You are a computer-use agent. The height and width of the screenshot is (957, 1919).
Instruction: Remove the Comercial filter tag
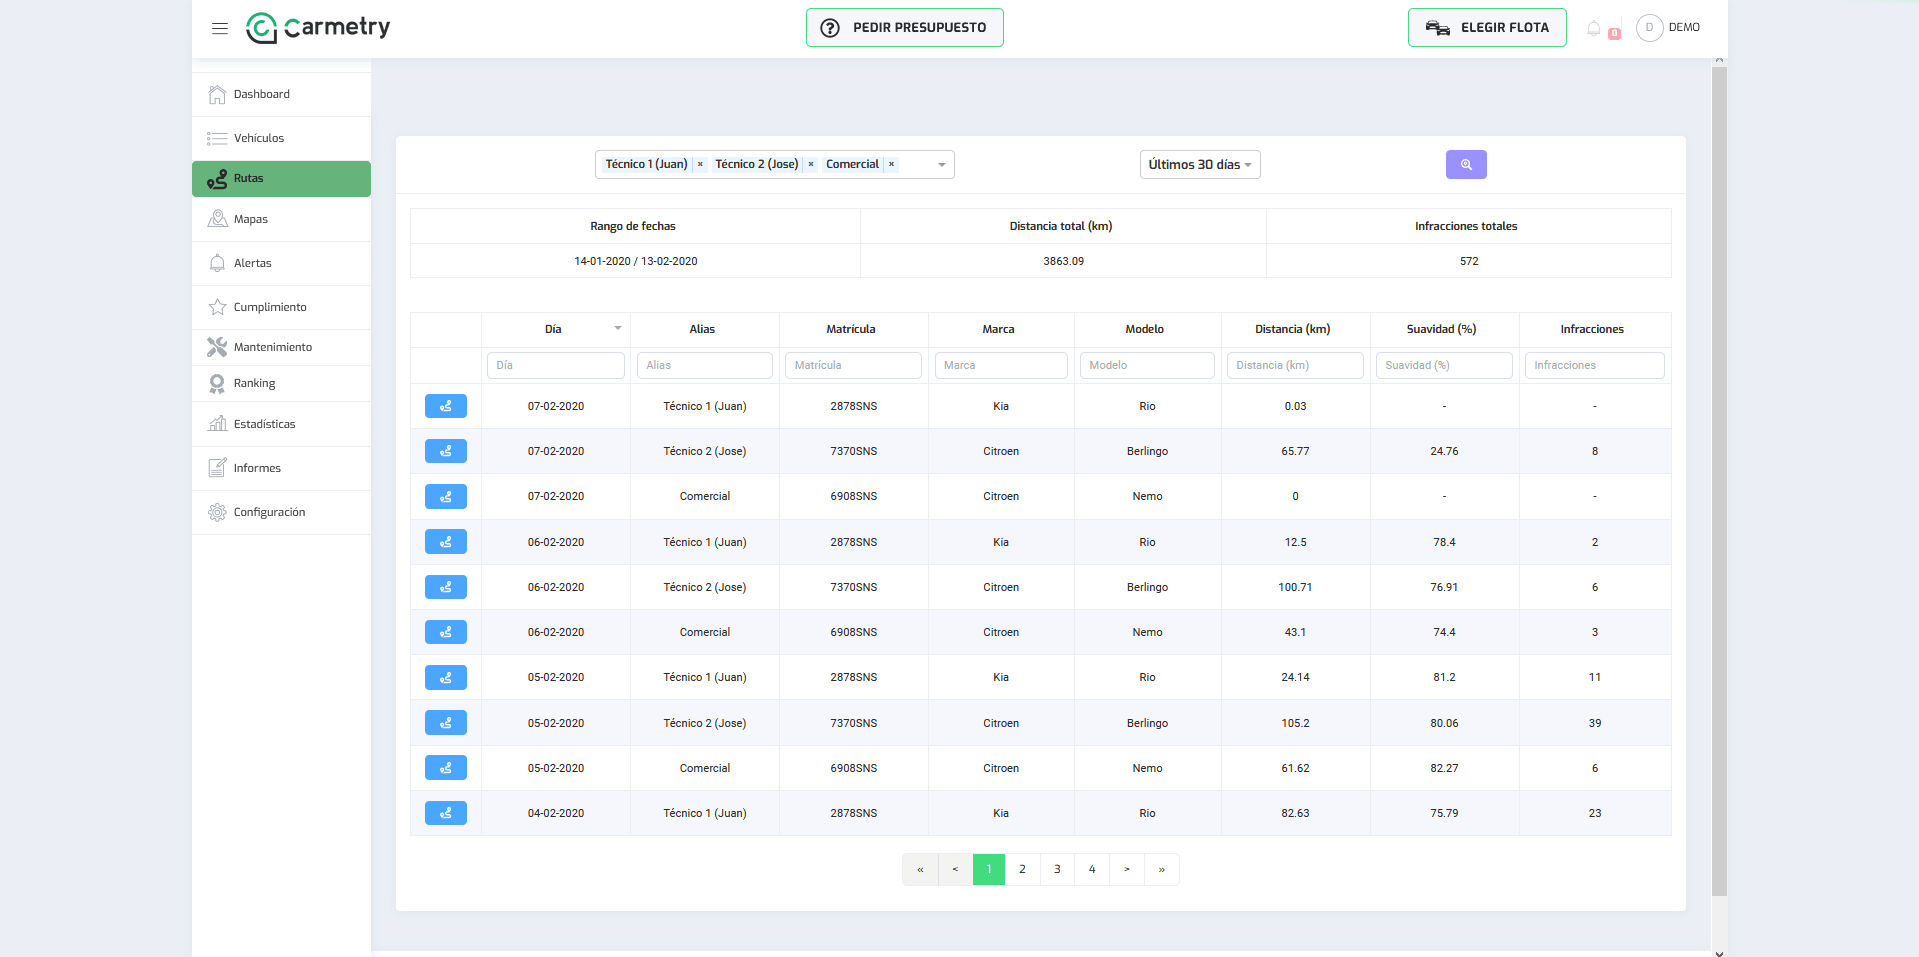(x=891, y=164)
